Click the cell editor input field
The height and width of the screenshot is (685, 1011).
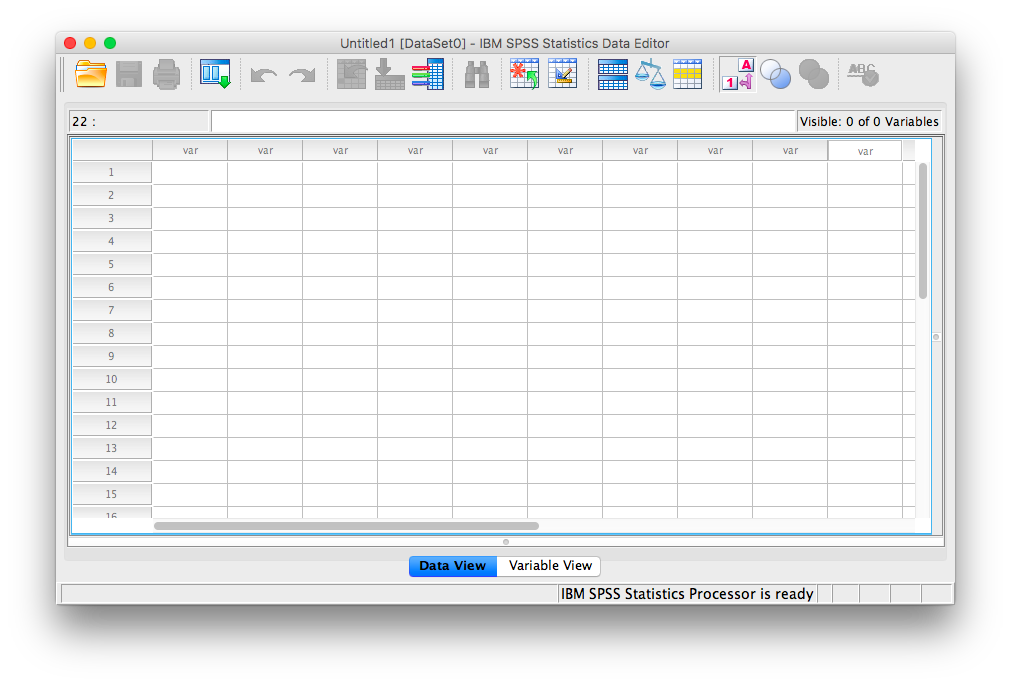click(x=503, y=121)
